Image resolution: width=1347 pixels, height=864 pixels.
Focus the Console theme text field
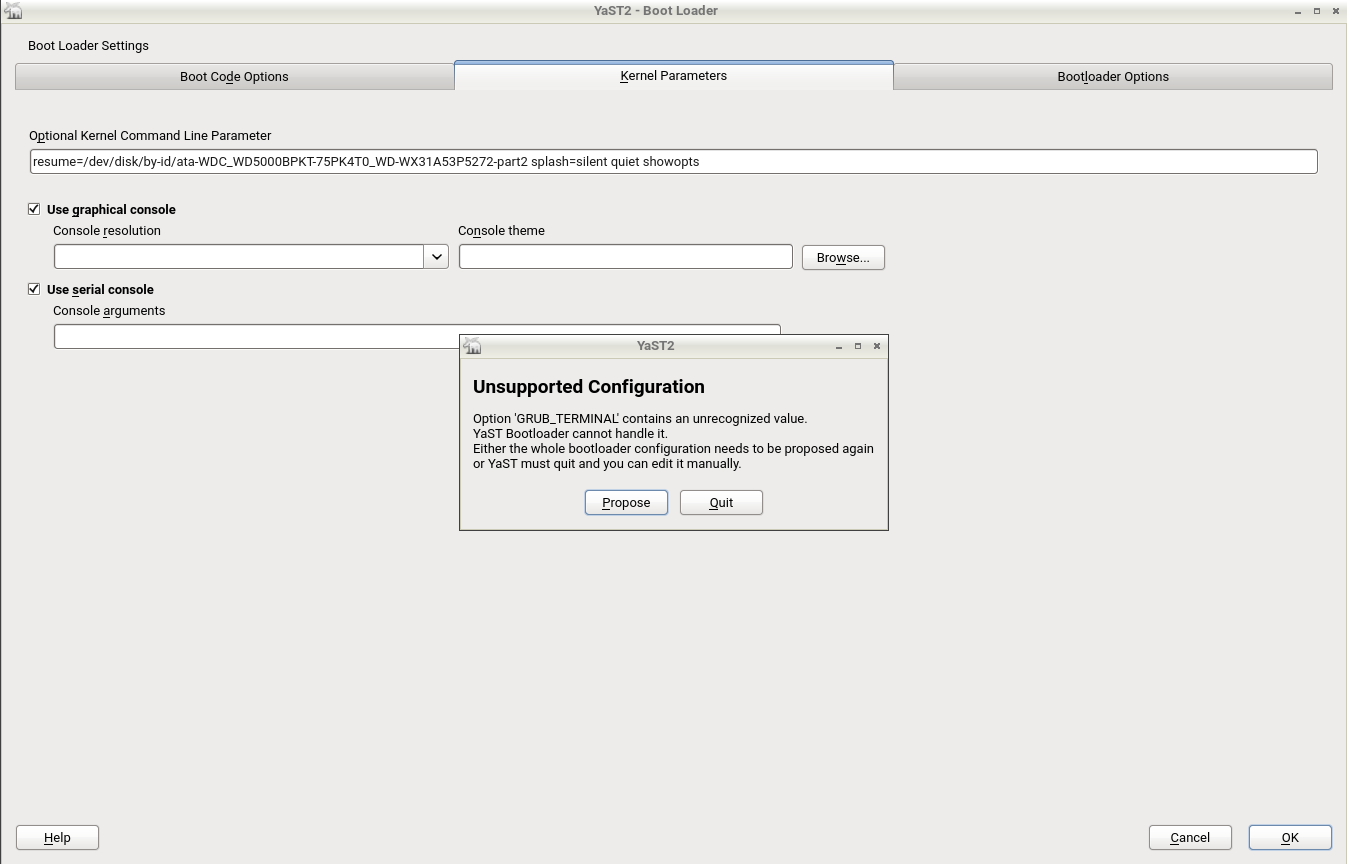625,257
